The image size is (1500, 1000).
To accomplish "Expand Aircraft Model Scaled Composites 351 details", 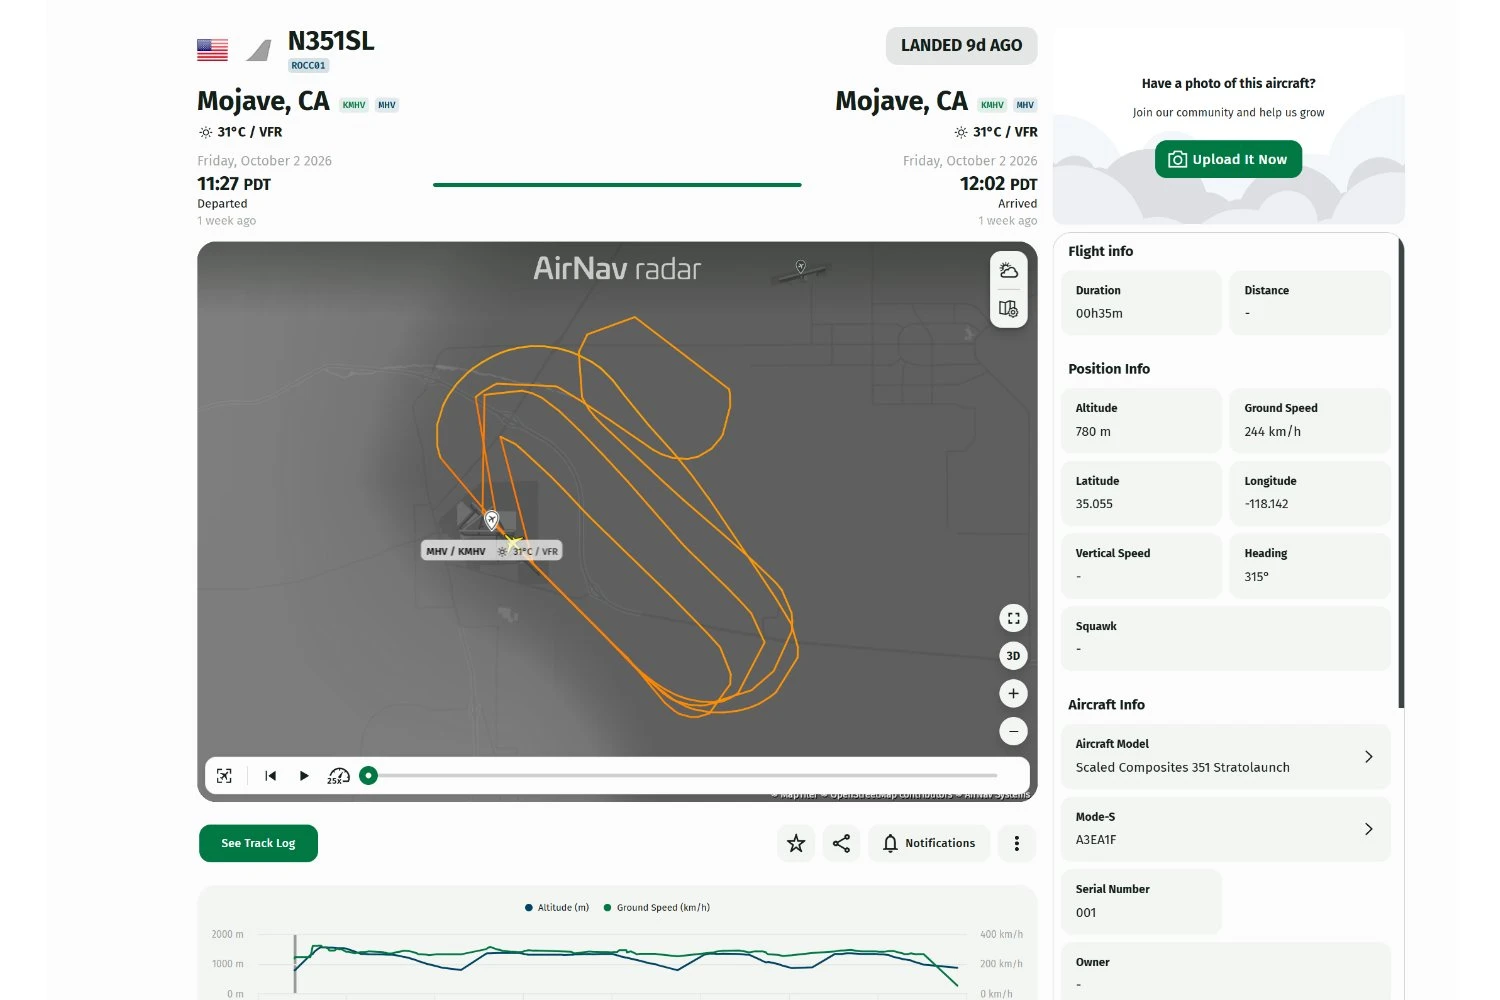I will (x=1226, y=756).
